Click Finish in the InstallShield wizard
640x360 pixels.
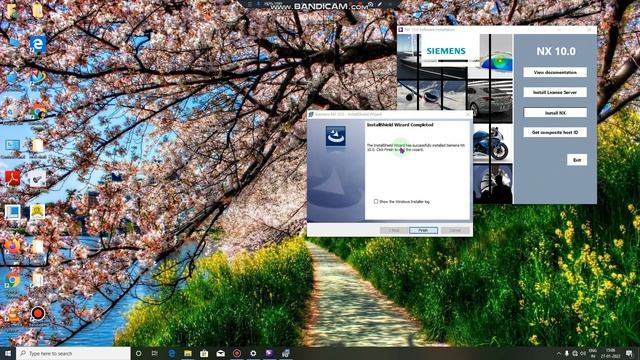[423, 231]
